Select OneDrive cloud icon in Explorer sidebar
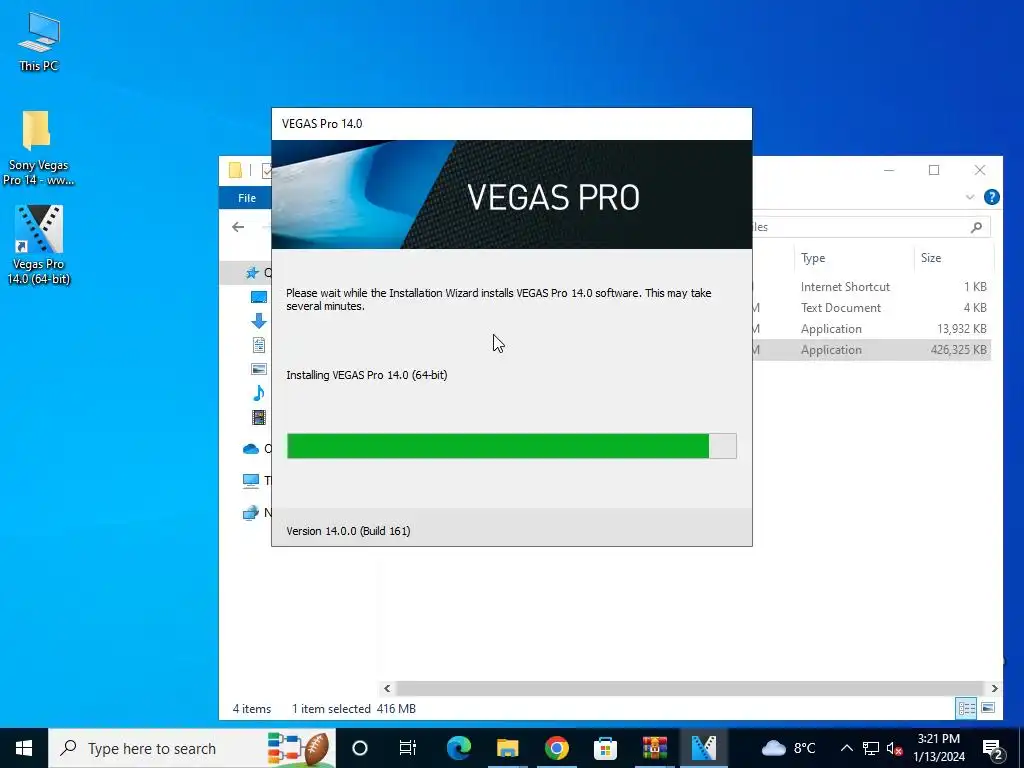The height and width of the screenshot is (768, 1024). (x=251, y=449)
